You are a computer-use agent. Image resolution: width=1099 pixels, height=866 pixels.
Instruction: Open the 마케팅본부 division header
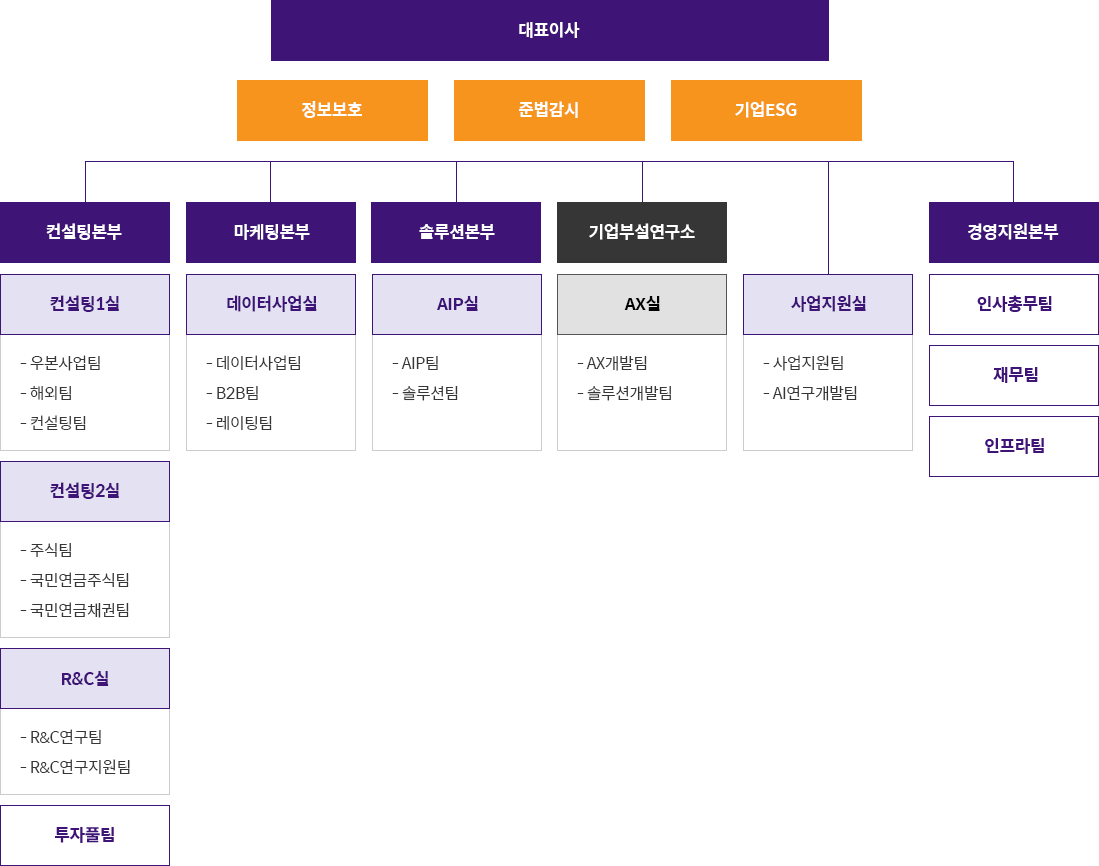(271, 232)
